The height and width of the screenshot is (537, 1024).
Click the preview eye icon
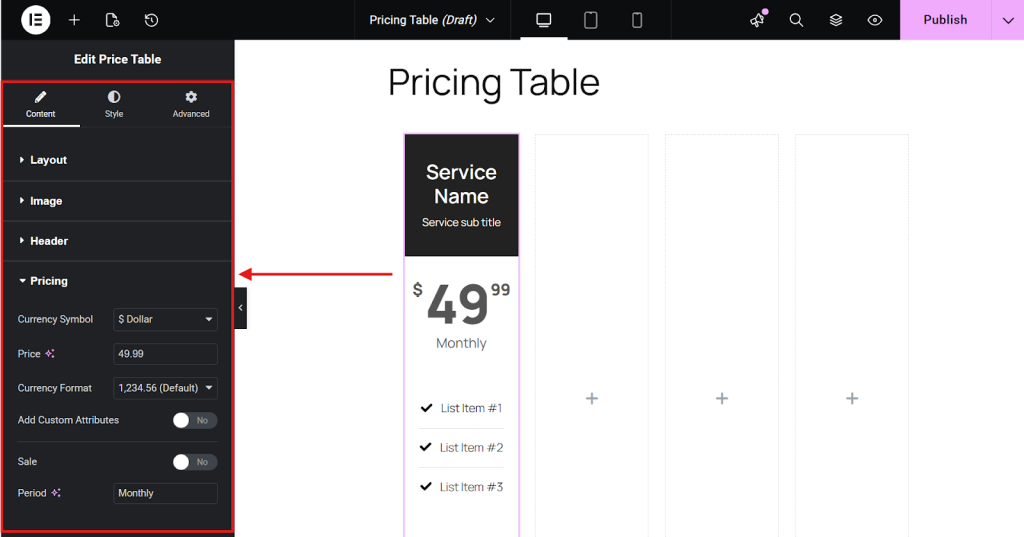(x=875, y=20)
